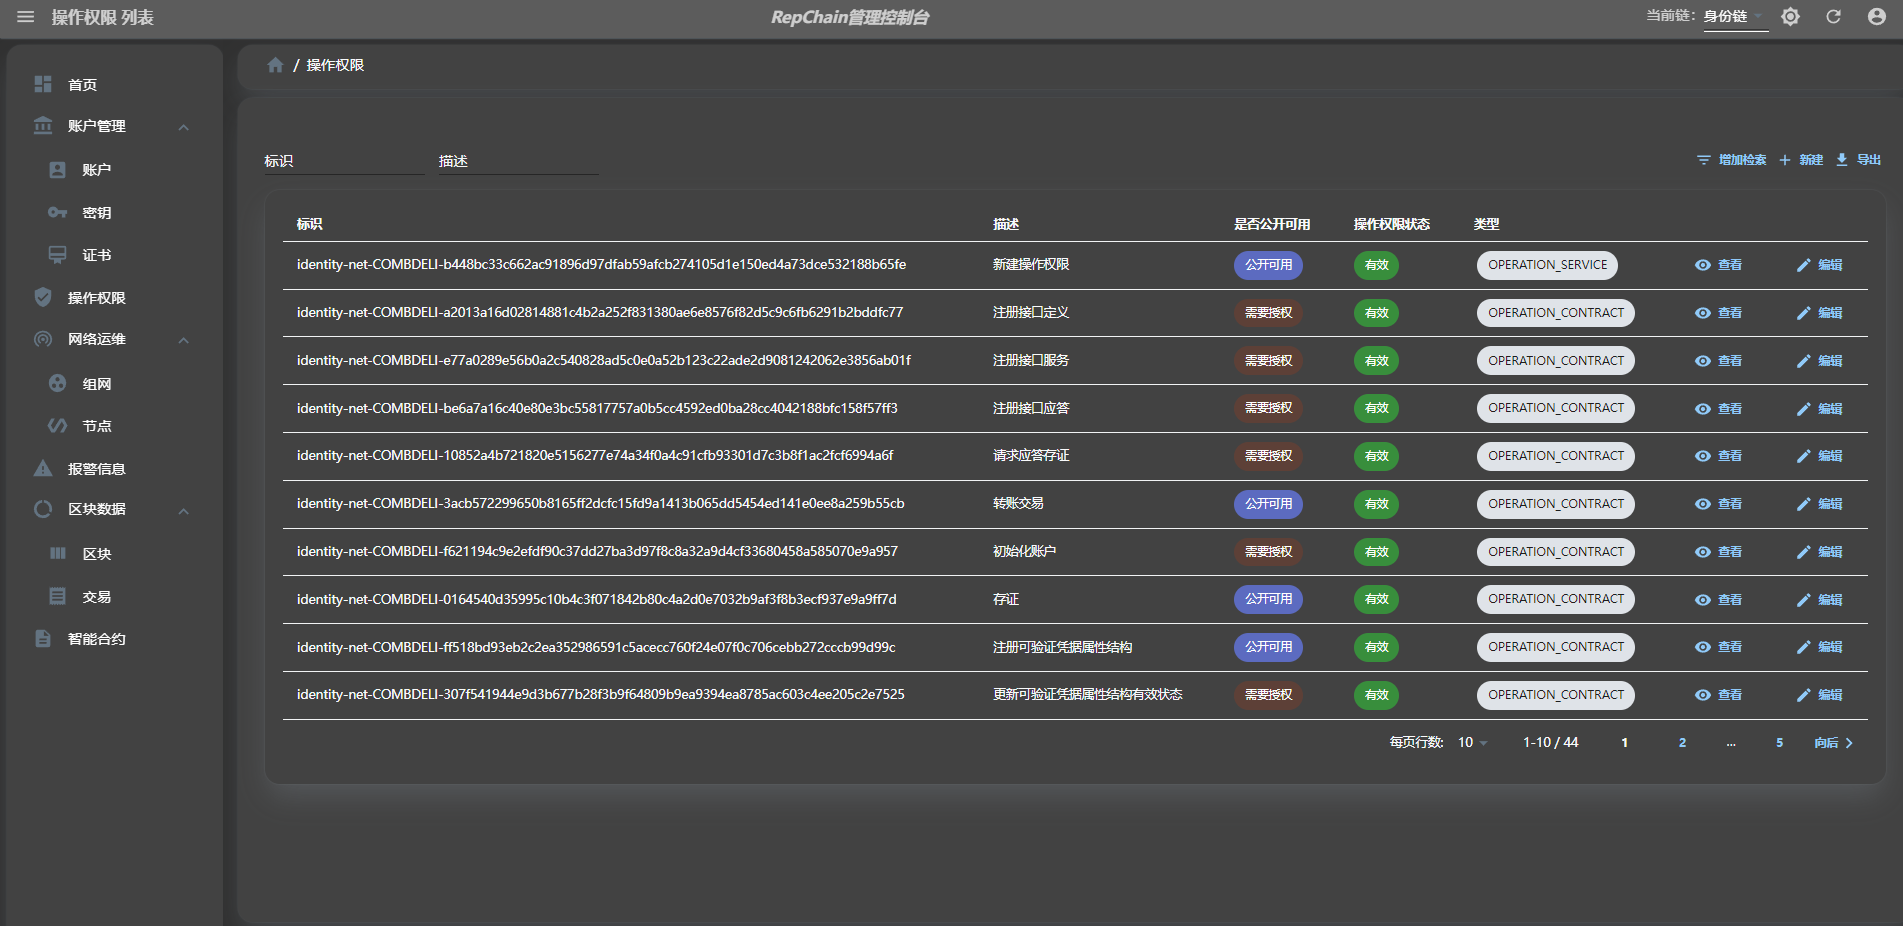Image resolution: width=1903 pixels, height=926 pixels.
Task: Click the dashboard icon beside 首页
Action: 43,84
